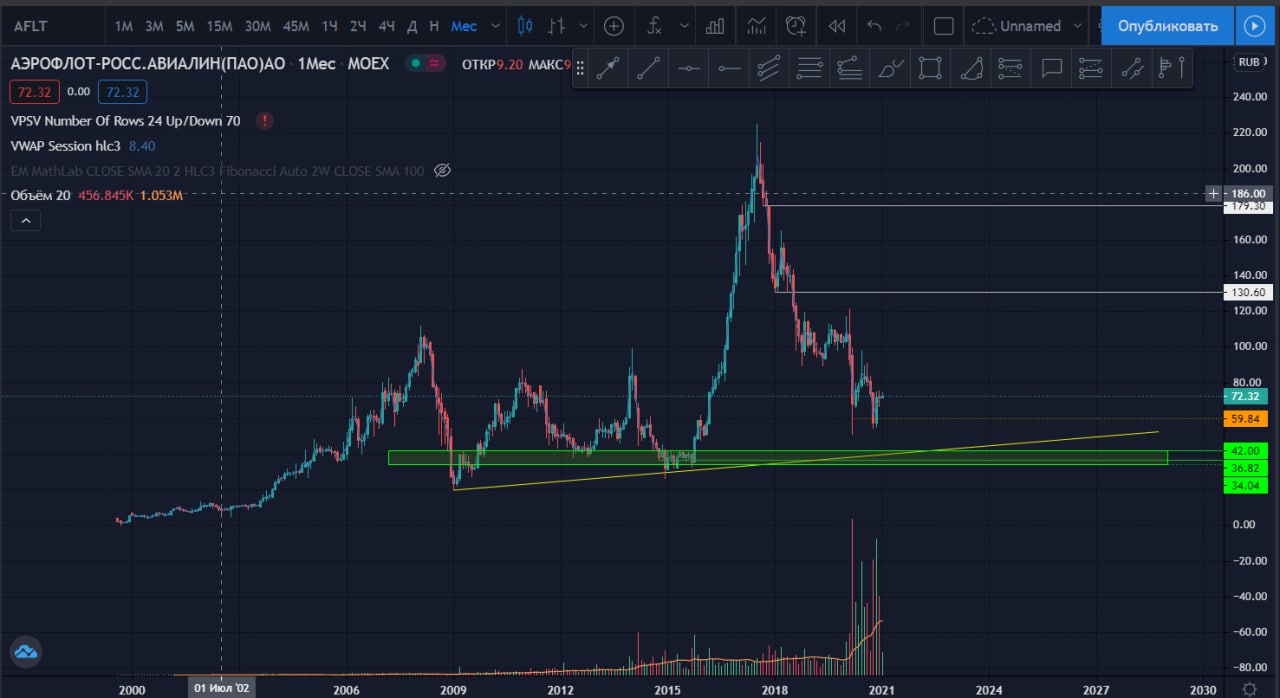Click the VPSV indicator error warning icon
Viewport: 1280px width, 698px height.
(264, 121)
